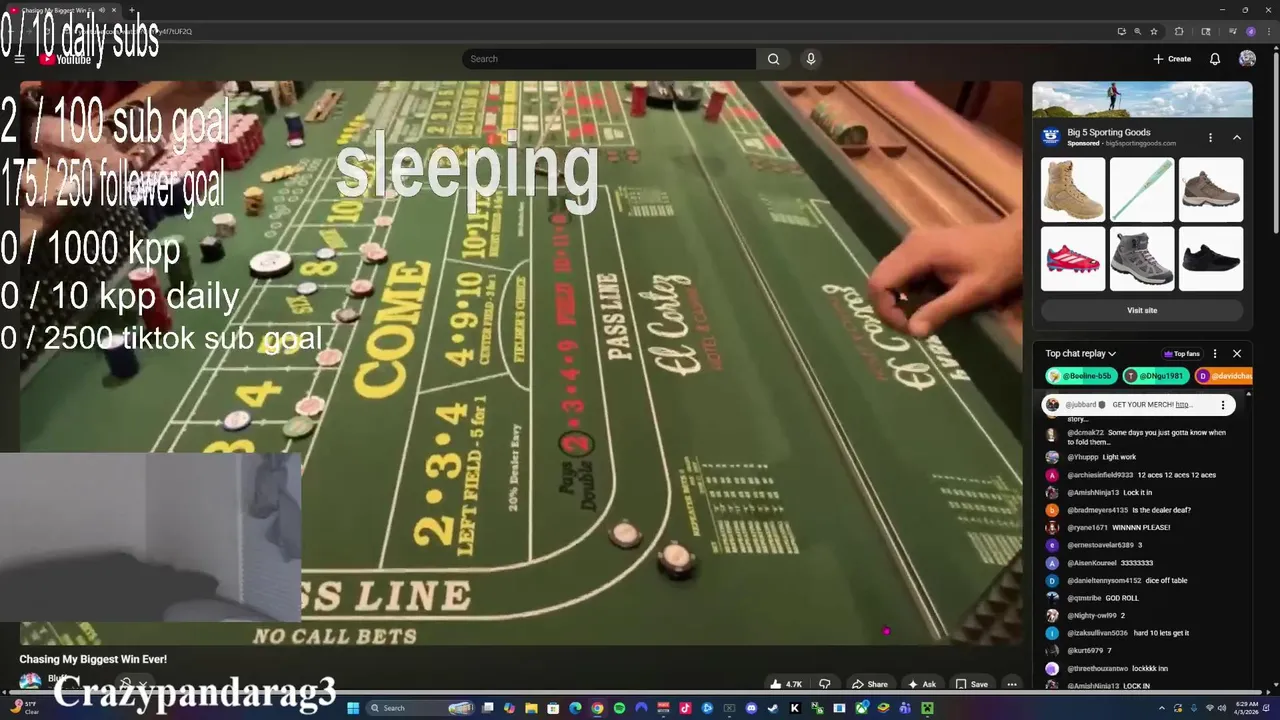The image size is (1280, 720).
Task: Click the green baseball bat product thumbnail
Action: coord(1142,189)
